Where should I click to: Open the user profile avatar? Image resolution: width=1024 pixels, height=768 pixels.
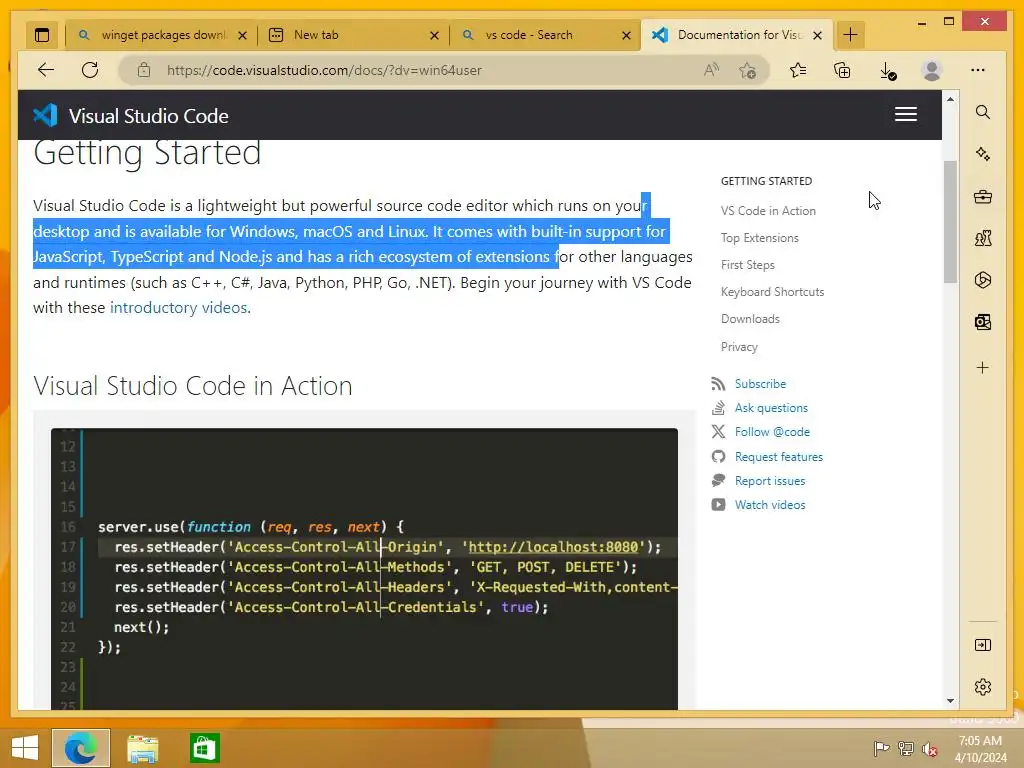932,70
